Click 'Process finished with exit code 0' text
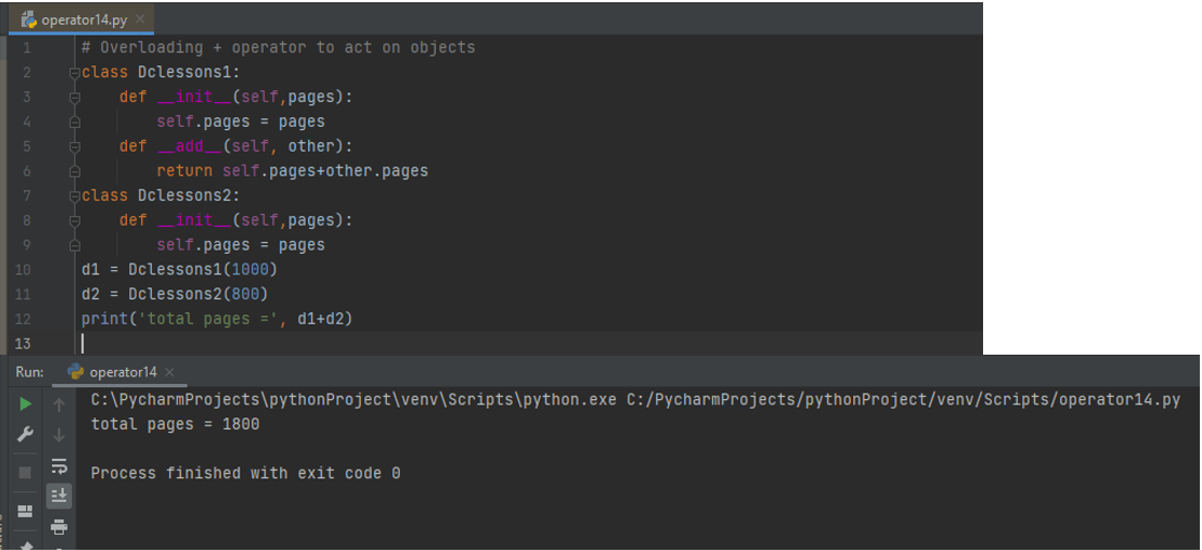This screenshot has height=550, width=1202. [245, 473]
